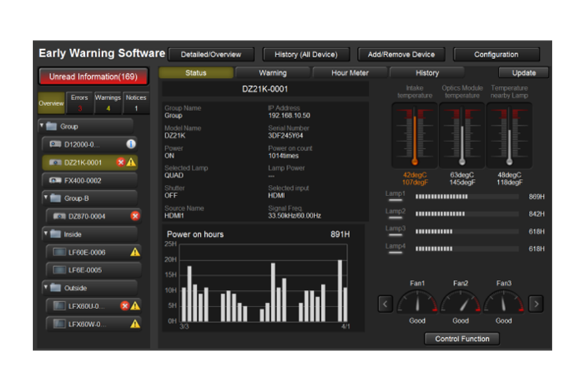The width and height of the screenshot is (584, 390).
Task: Click the Lamp1 usage bar
Action: [x=467, y=196]
